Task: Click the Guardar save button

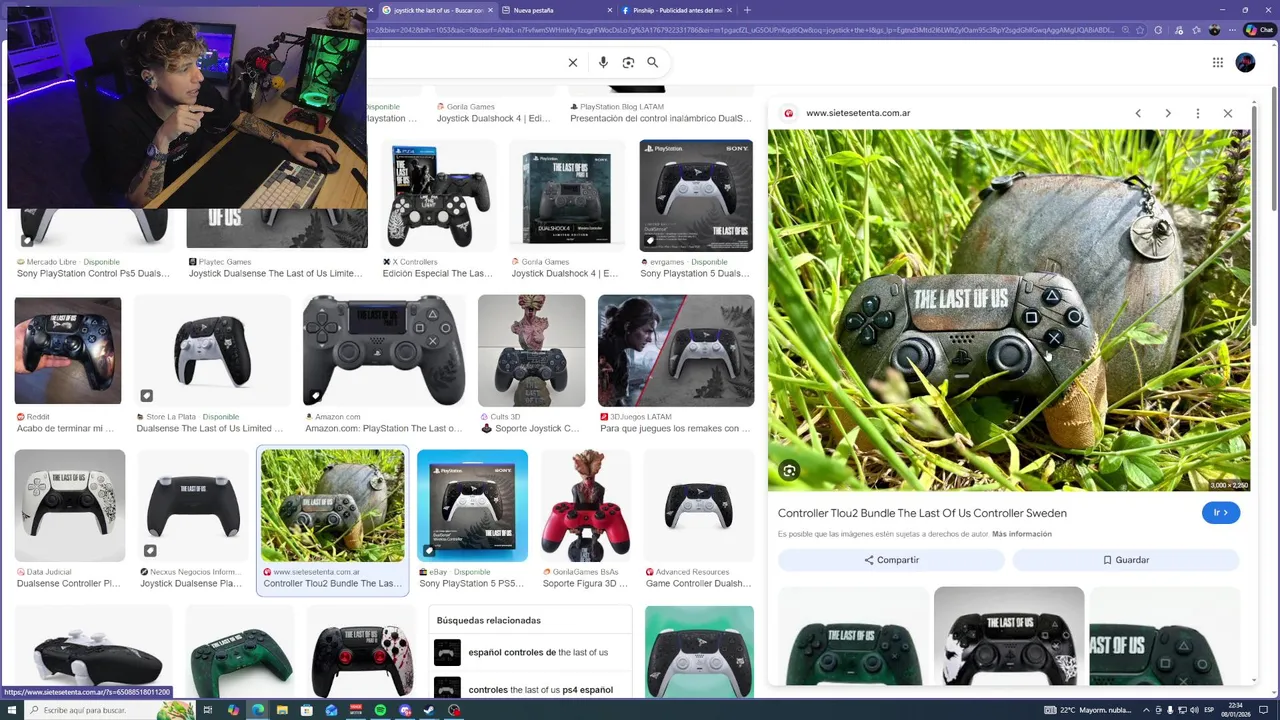Action: [x=1126, y=560]
